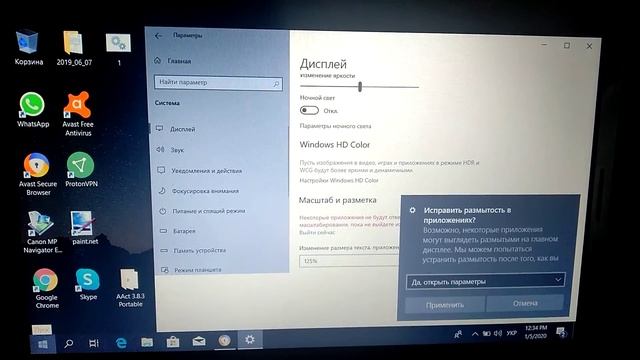
Task: Select the Settings gear on the taskbar
Action: pyautogui.click(x=250, y=340)
